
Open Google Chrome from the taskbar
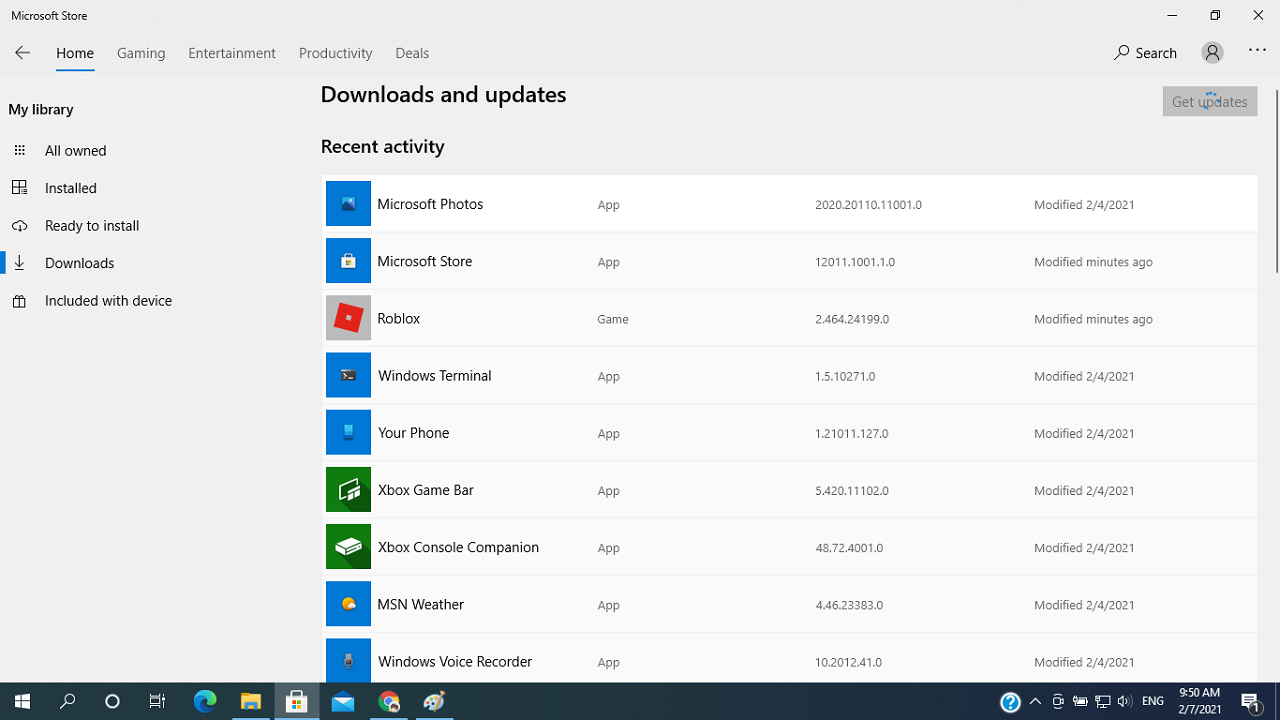coord(389,701)
